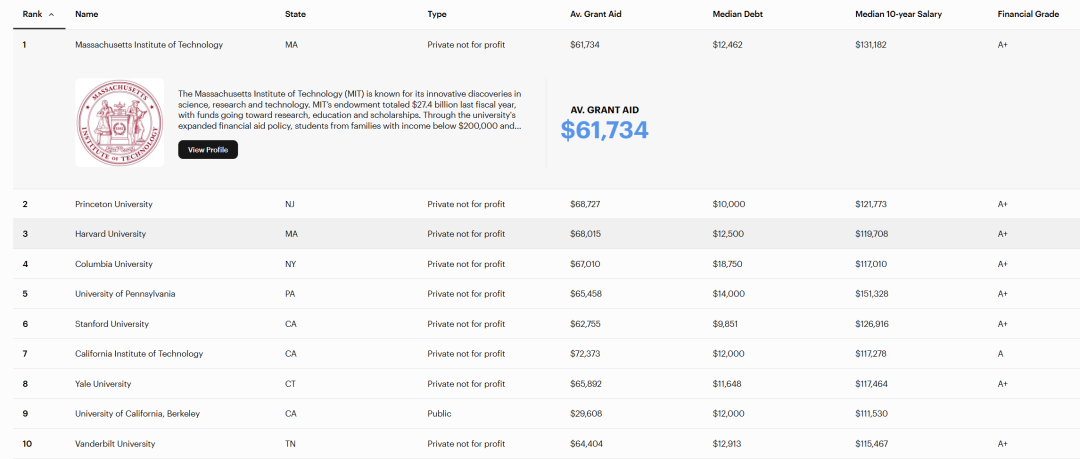Click Columbia's $67,010 grant aid cell
The height and width of the screenshot is (459, 1080).
585,264
